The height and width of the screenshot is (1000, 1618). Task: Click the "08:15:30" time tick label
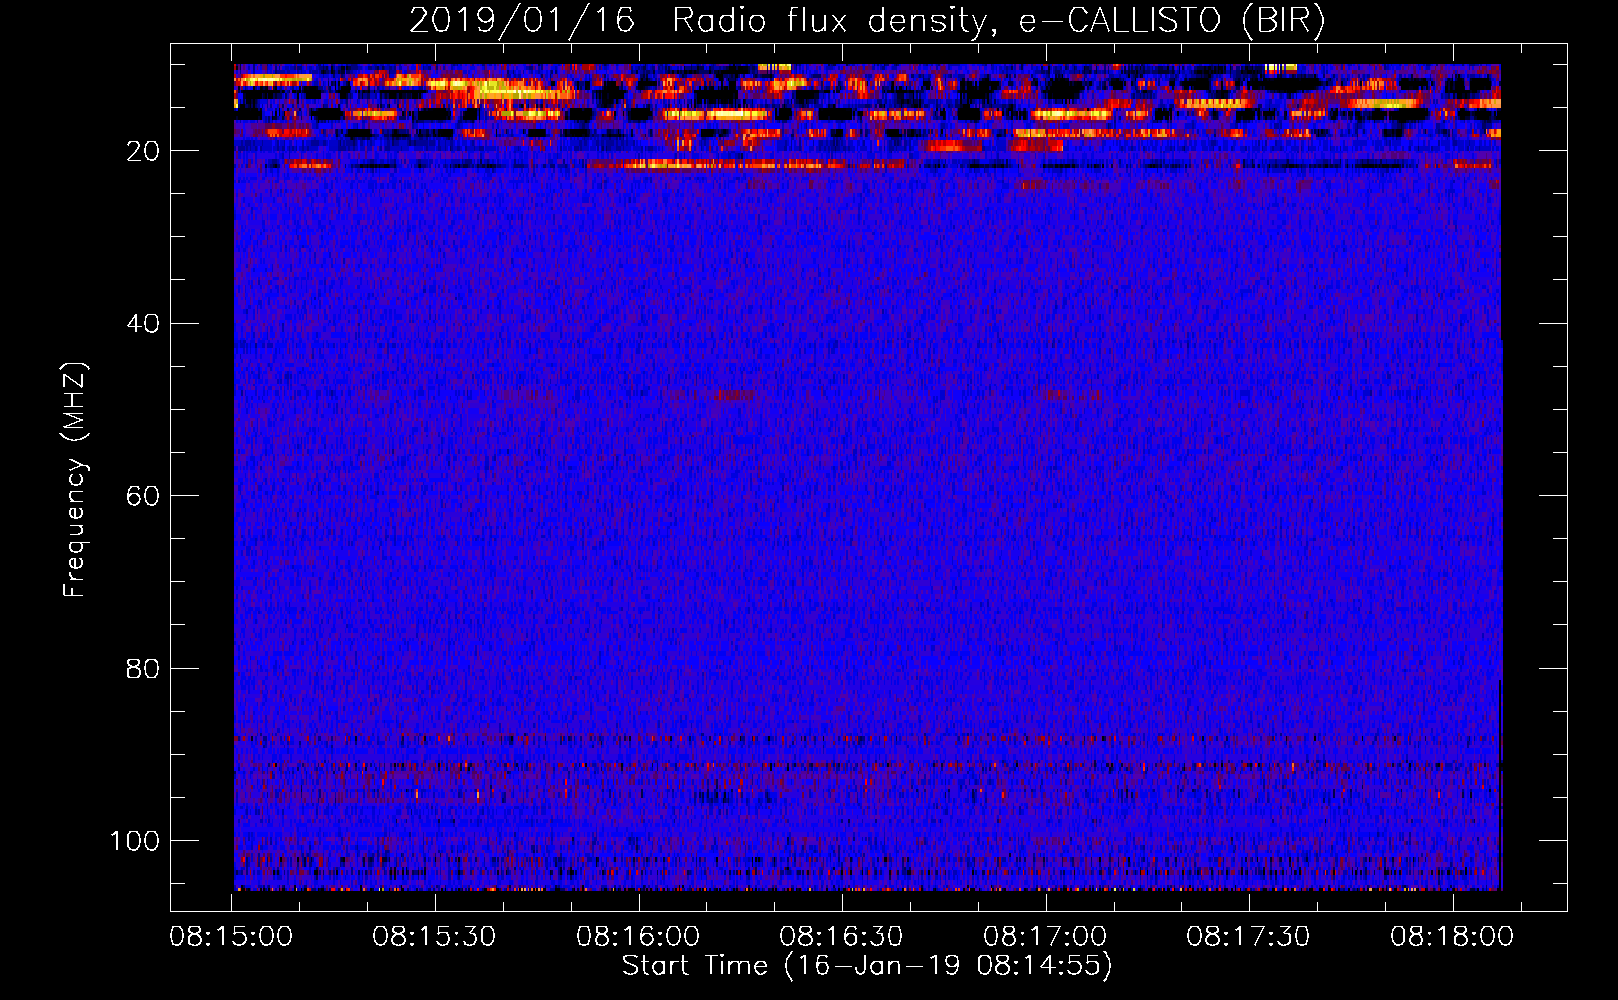coord(434,937)
